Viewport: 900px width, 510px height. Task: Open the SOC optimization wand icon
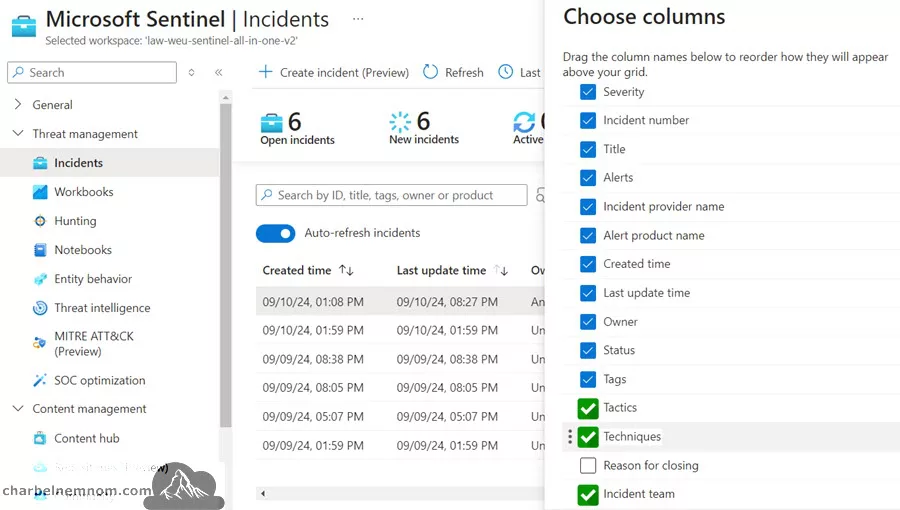[40, 380]
